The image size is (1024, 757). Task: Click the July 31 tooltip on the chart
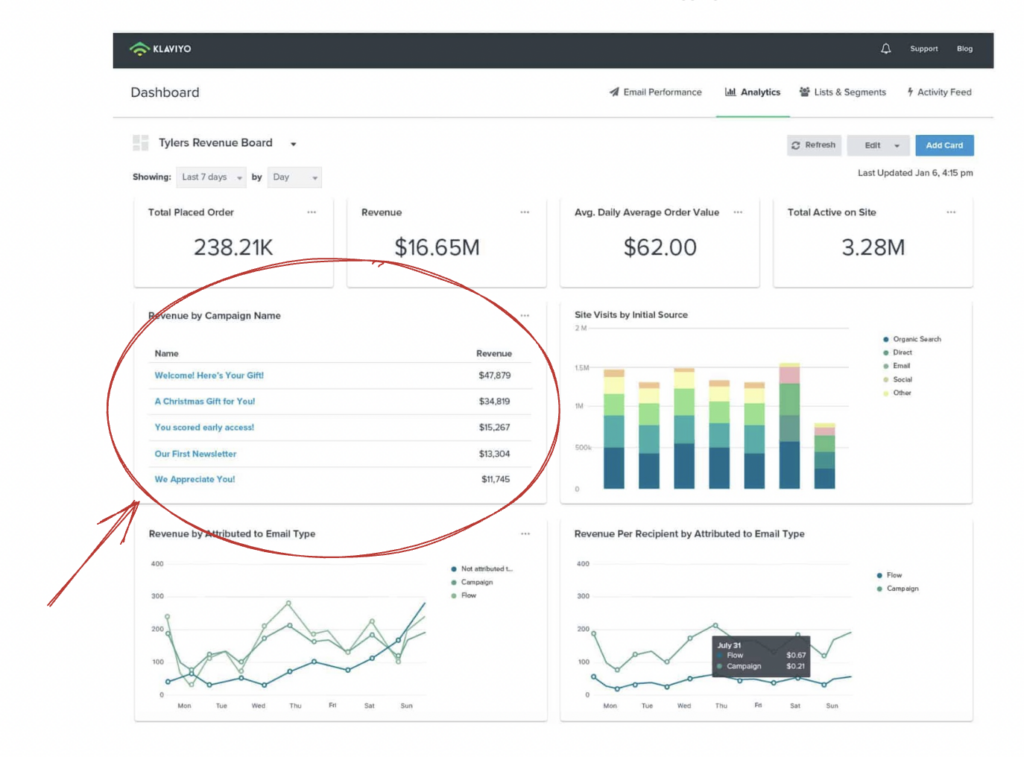click(x=760, y=655)
